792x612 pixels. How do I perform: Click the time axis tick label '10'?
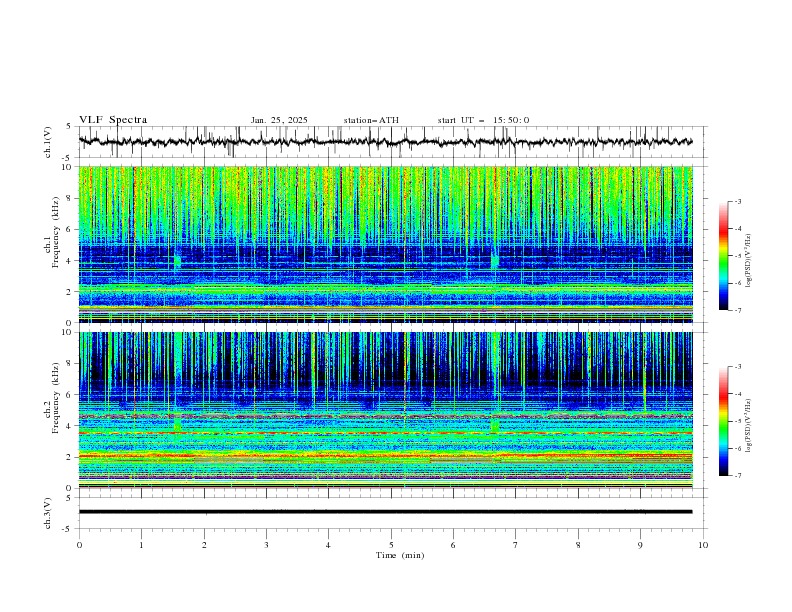tap(703, 545)
